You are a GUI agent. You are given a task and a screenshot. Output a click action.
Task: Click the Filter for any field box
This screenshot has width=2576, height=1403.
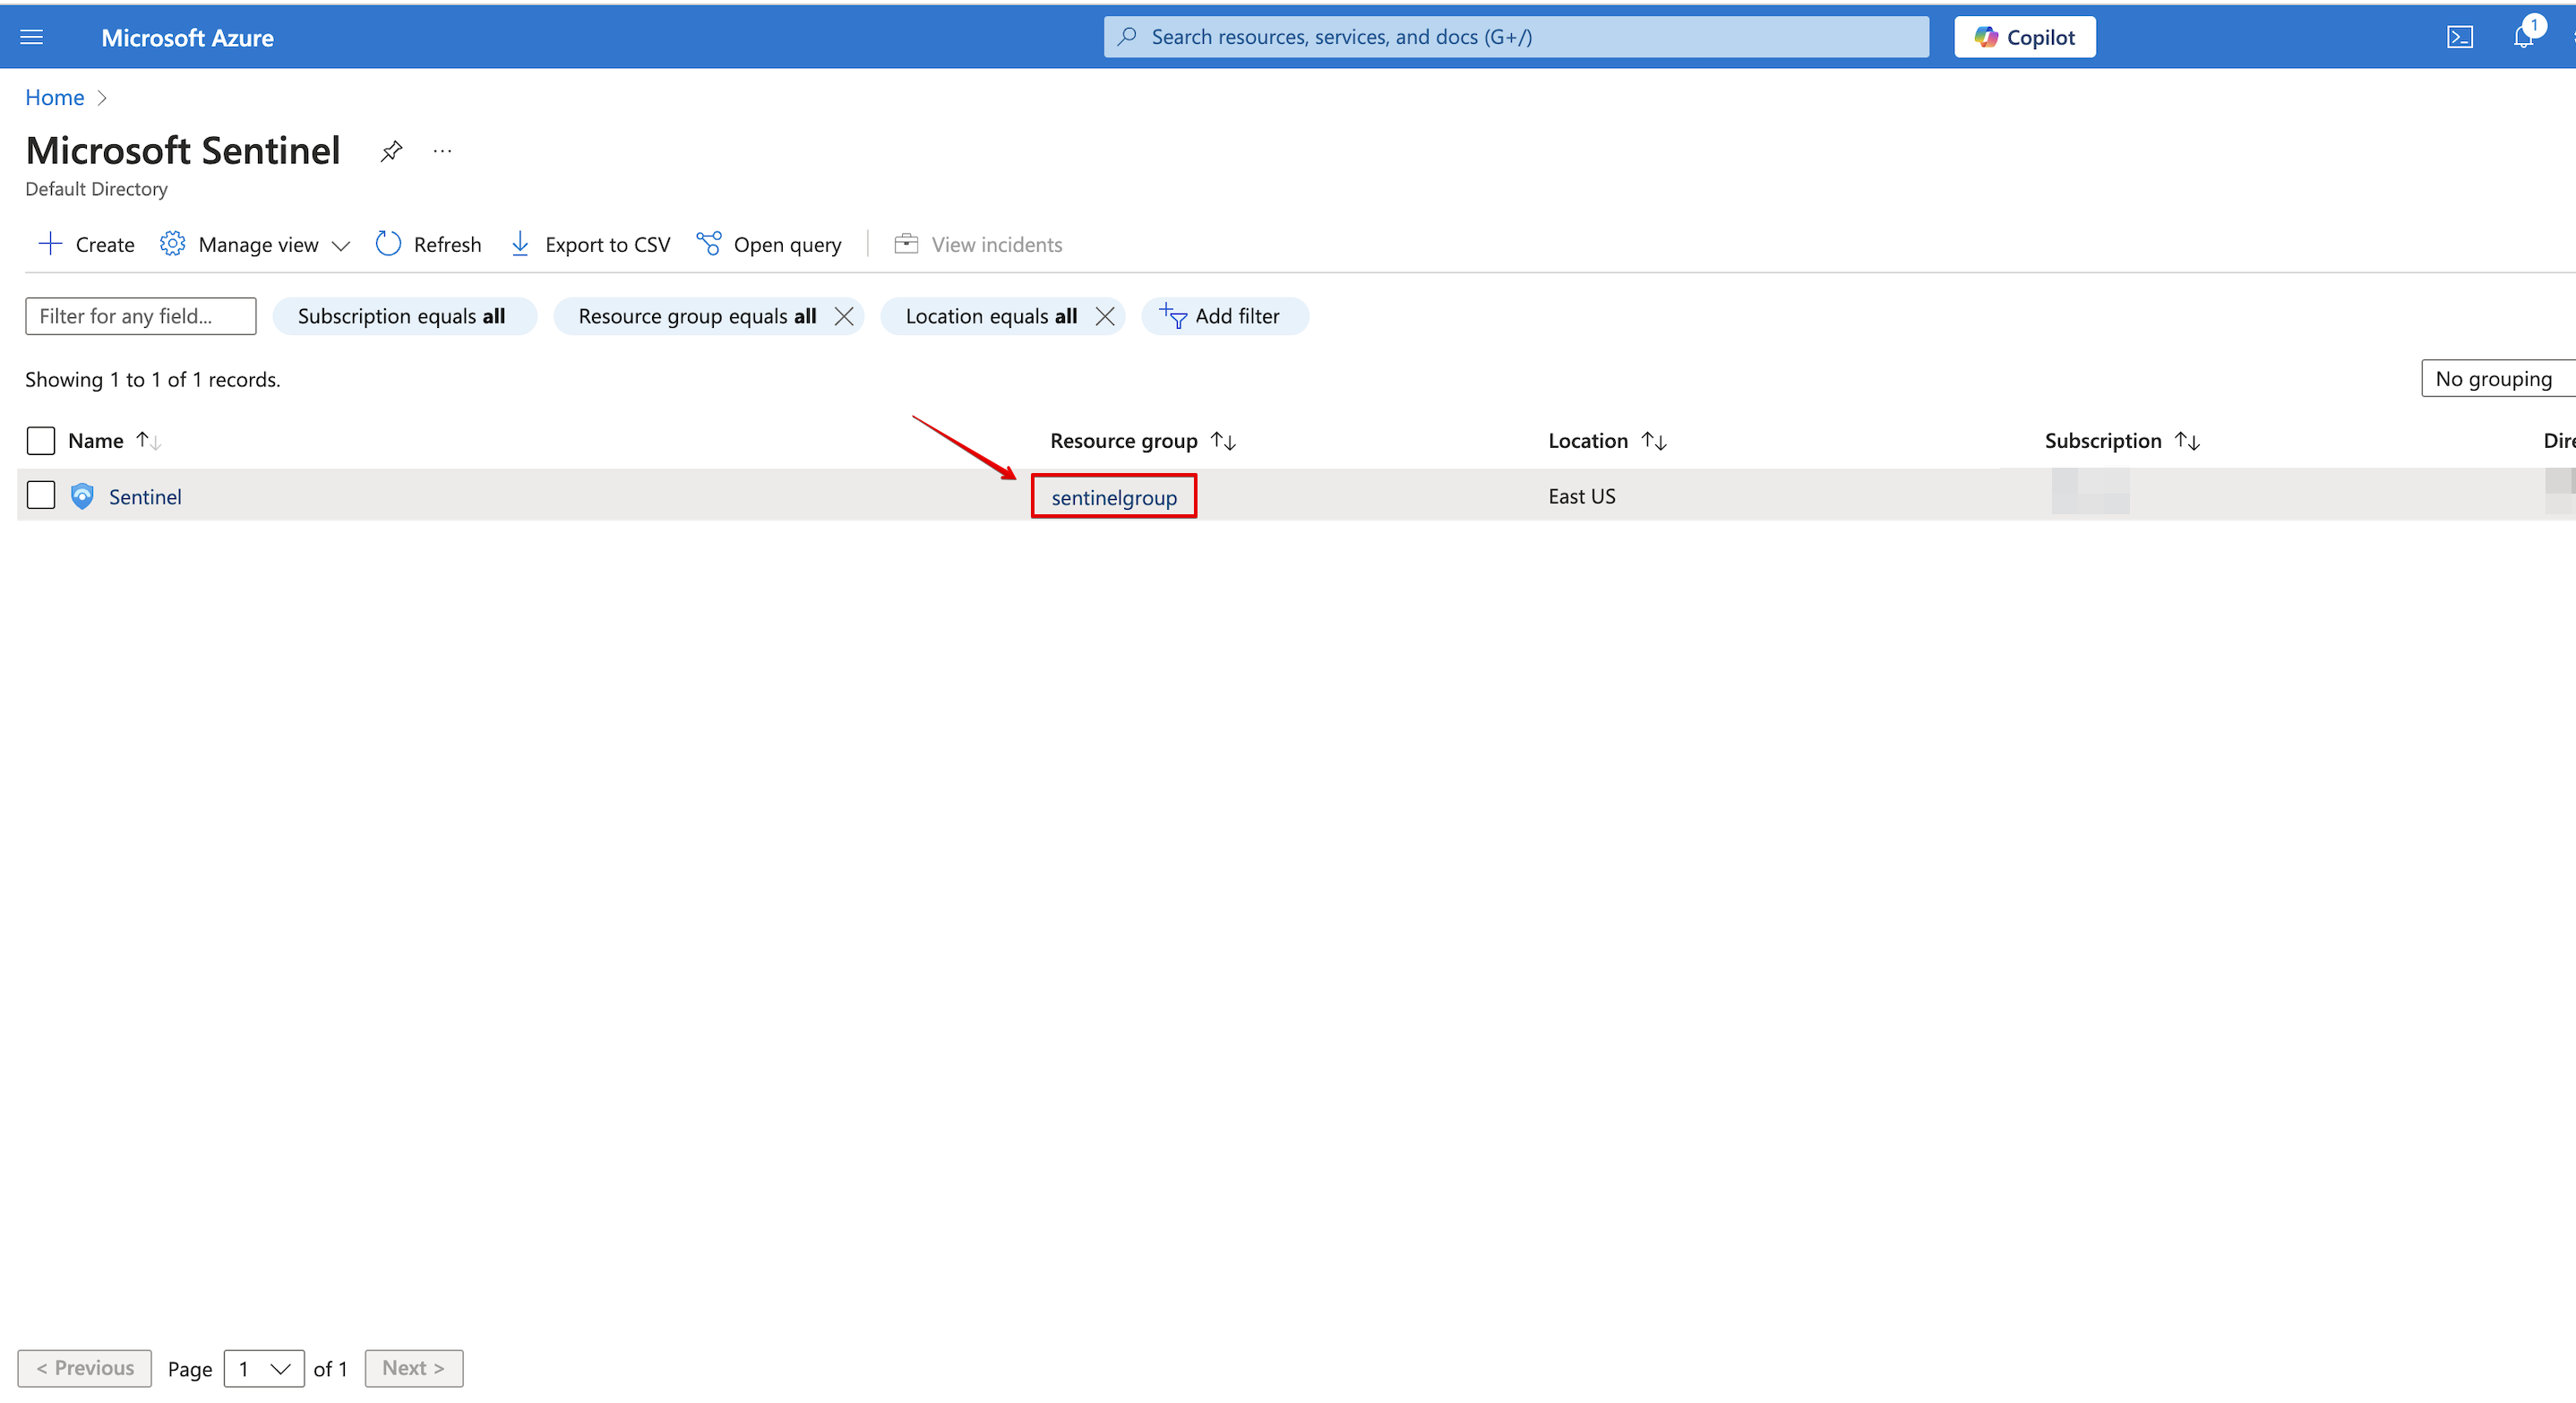140,316
